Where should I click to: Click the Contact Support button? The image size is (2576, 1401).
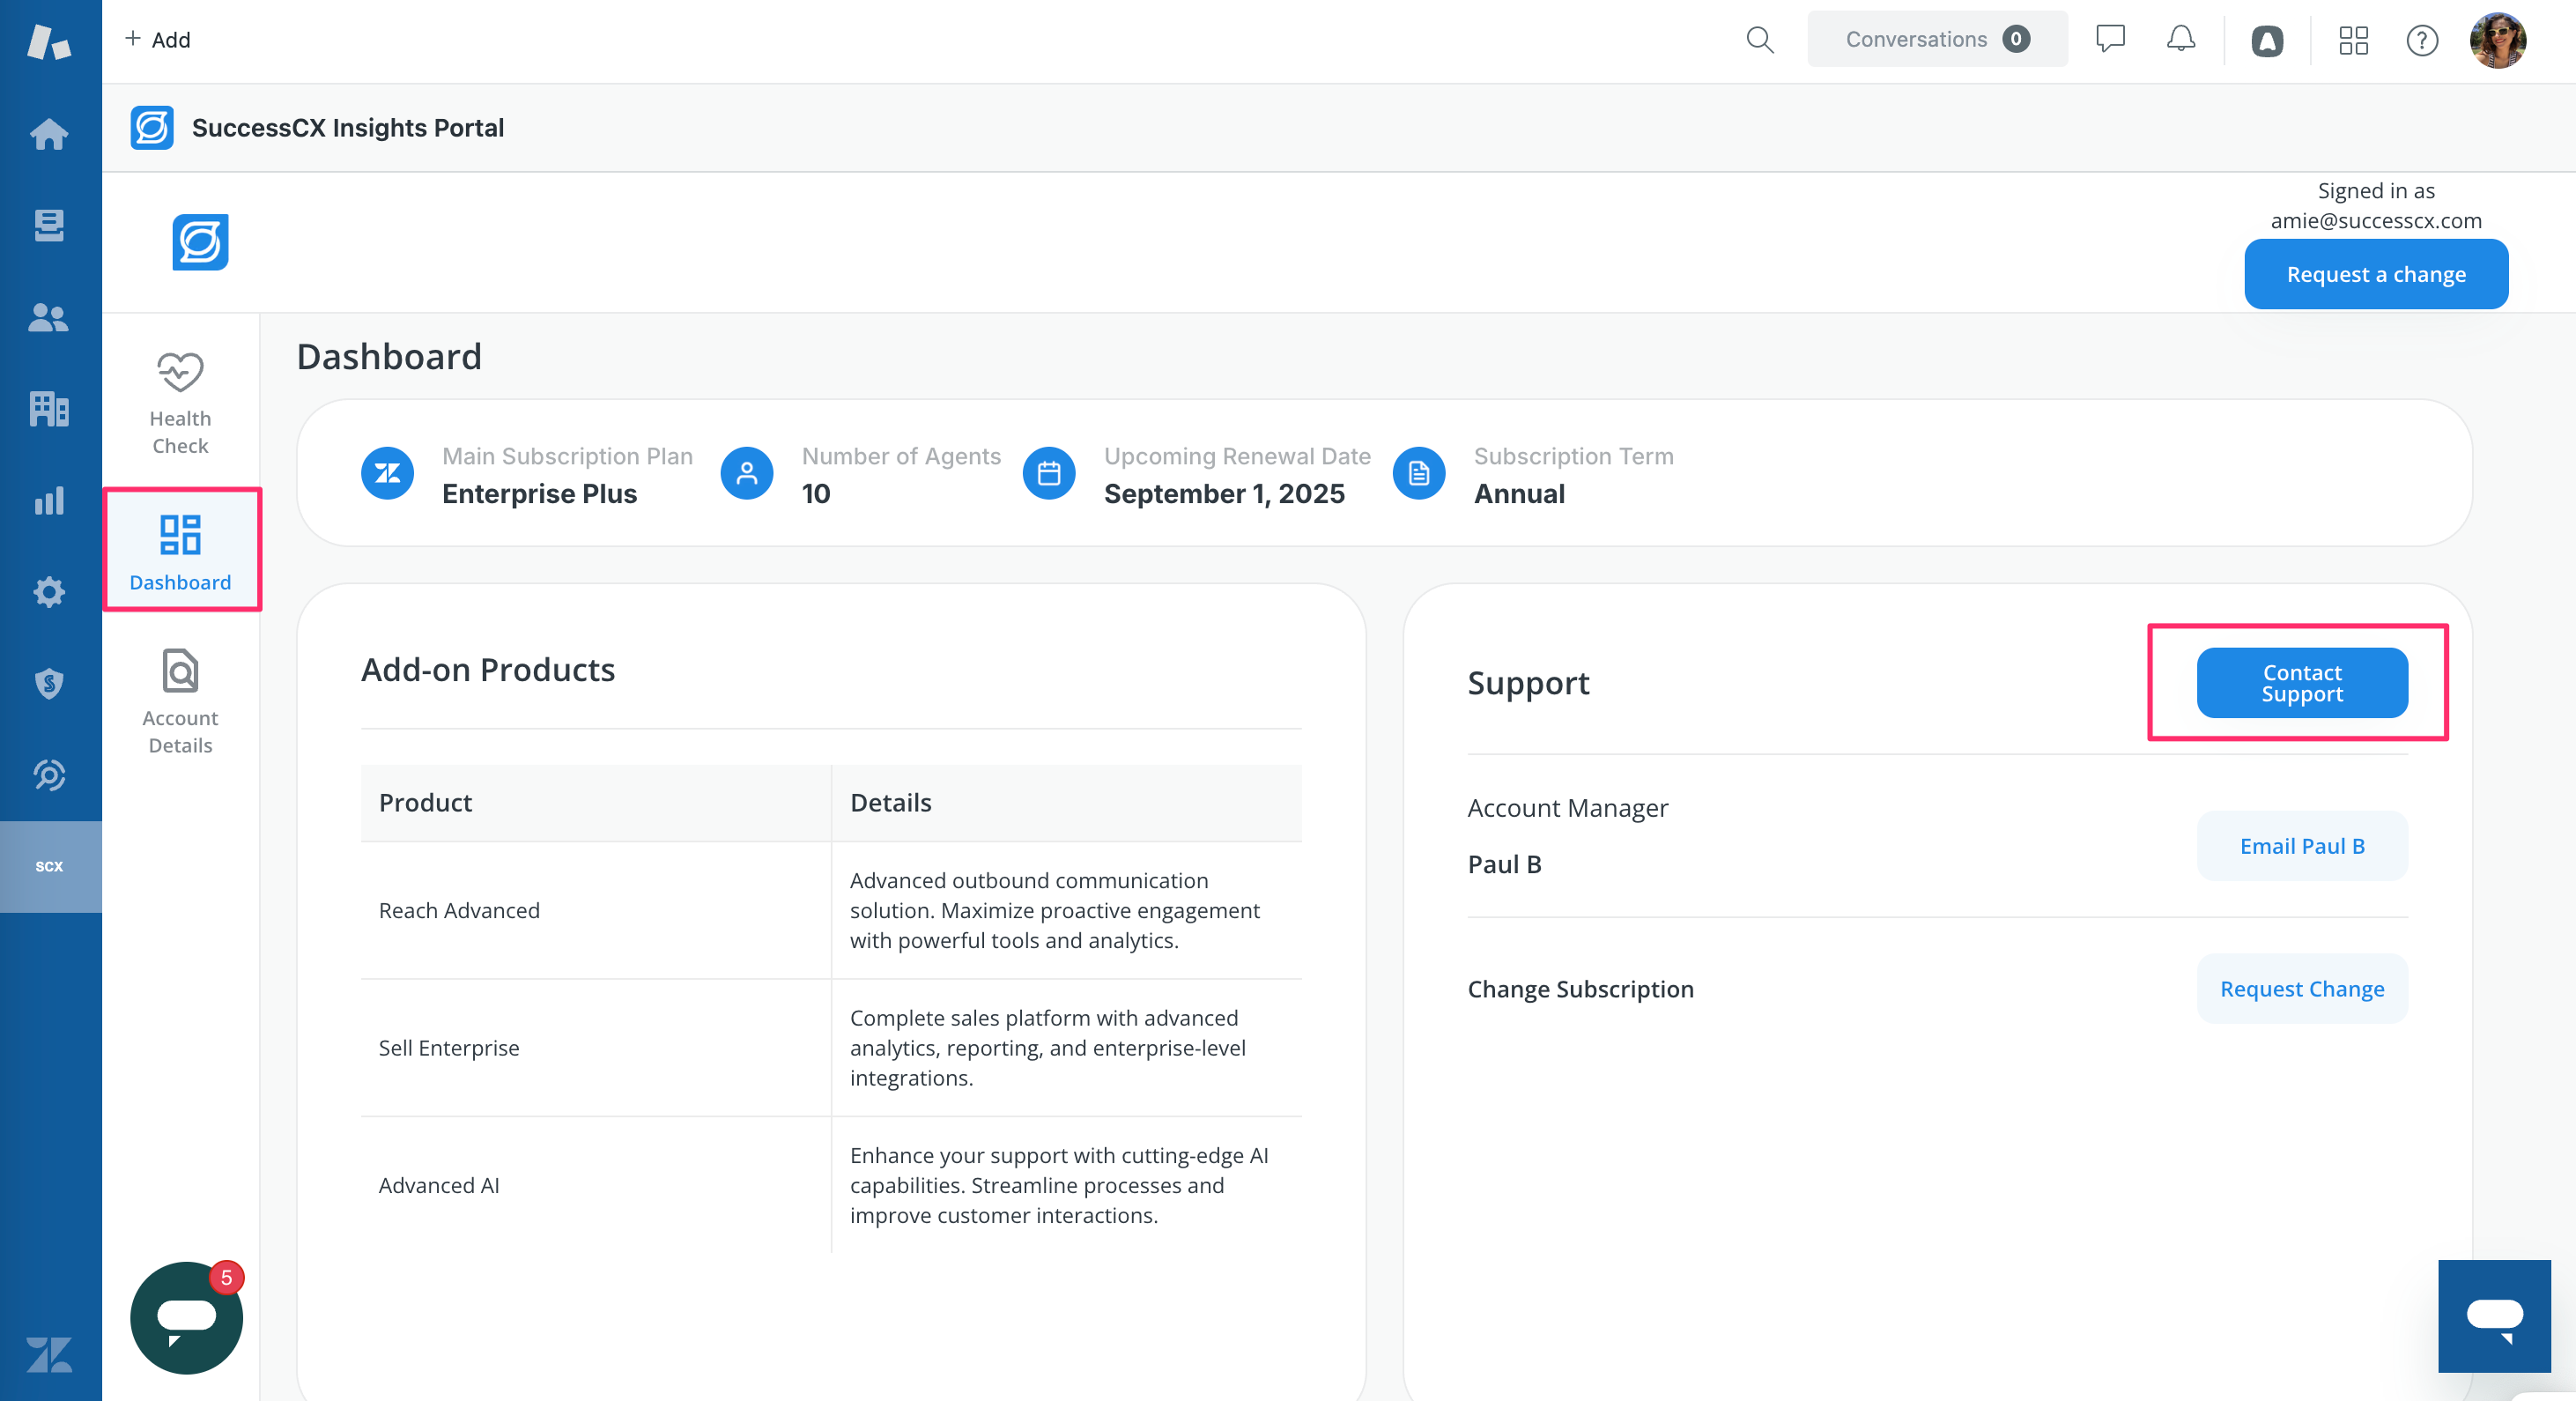(x=2302, y=683)
